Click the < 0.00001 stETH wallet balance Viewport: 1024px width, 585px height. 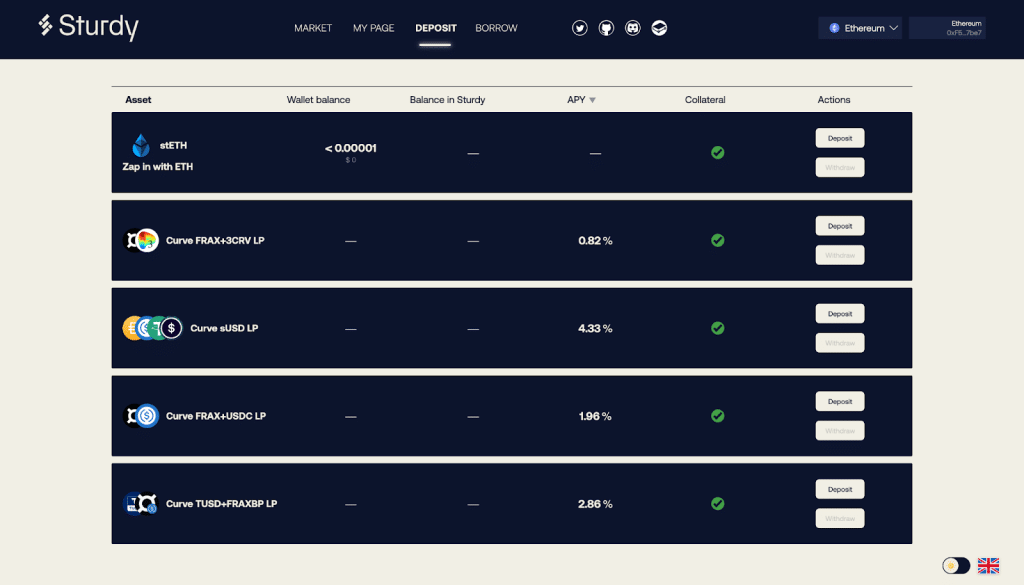point(351,148)
